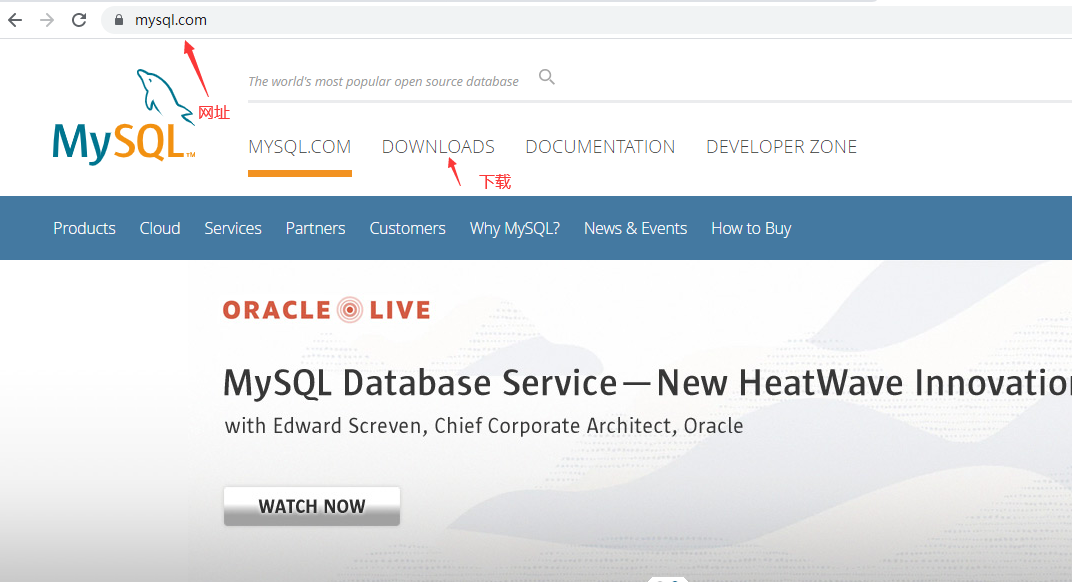
Task: Click the MySQL dolphin logo
Action: [x=124, y=117]
